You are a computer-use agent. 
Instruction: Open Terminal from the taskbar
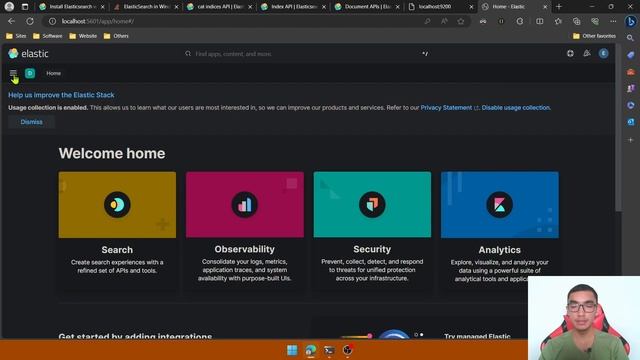coord(329,350)
